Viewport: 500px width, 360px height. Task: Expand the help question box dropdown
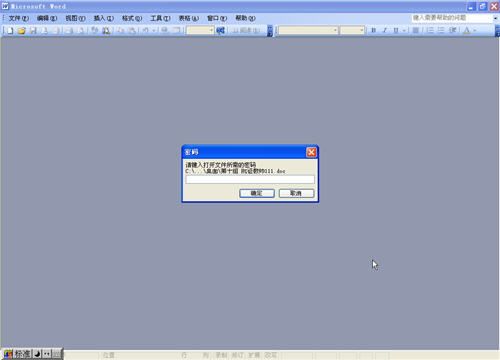[495, 18]
